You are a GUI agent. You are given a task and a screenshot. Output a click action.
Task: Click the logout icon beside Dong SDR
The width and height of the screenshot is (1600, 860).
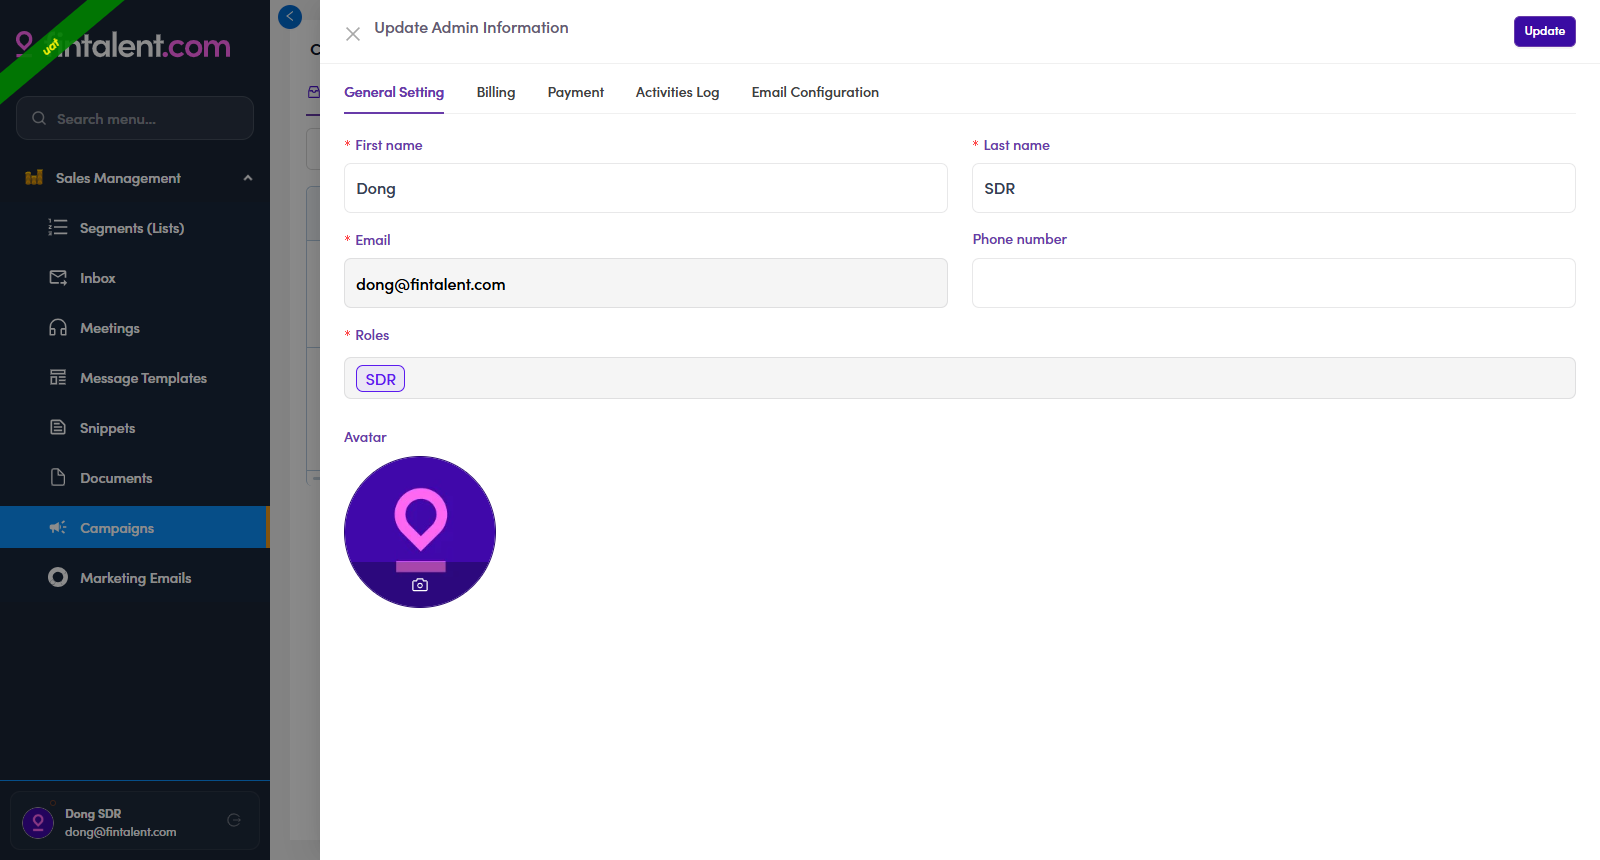click(234, 820)
